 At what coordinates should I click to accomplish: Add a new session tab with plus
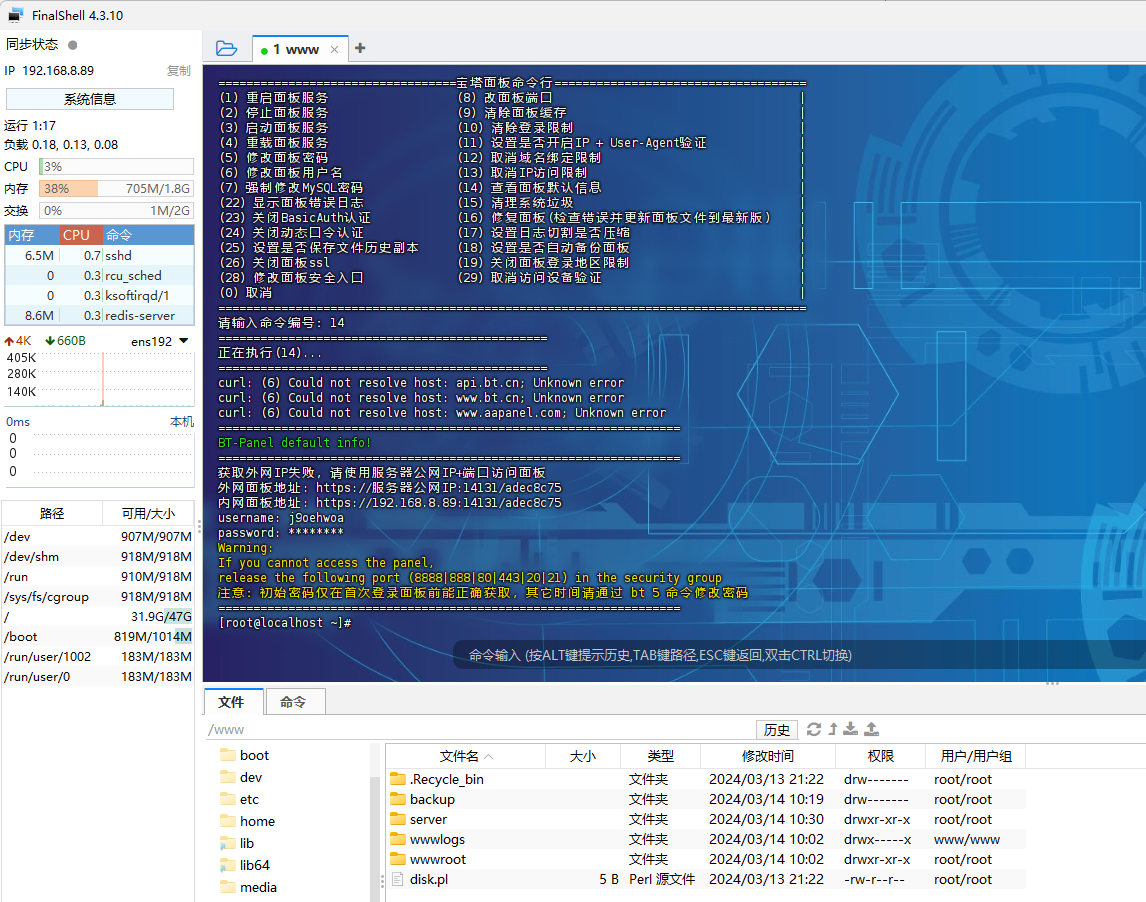pyautogui.click(x=360, y=48)
